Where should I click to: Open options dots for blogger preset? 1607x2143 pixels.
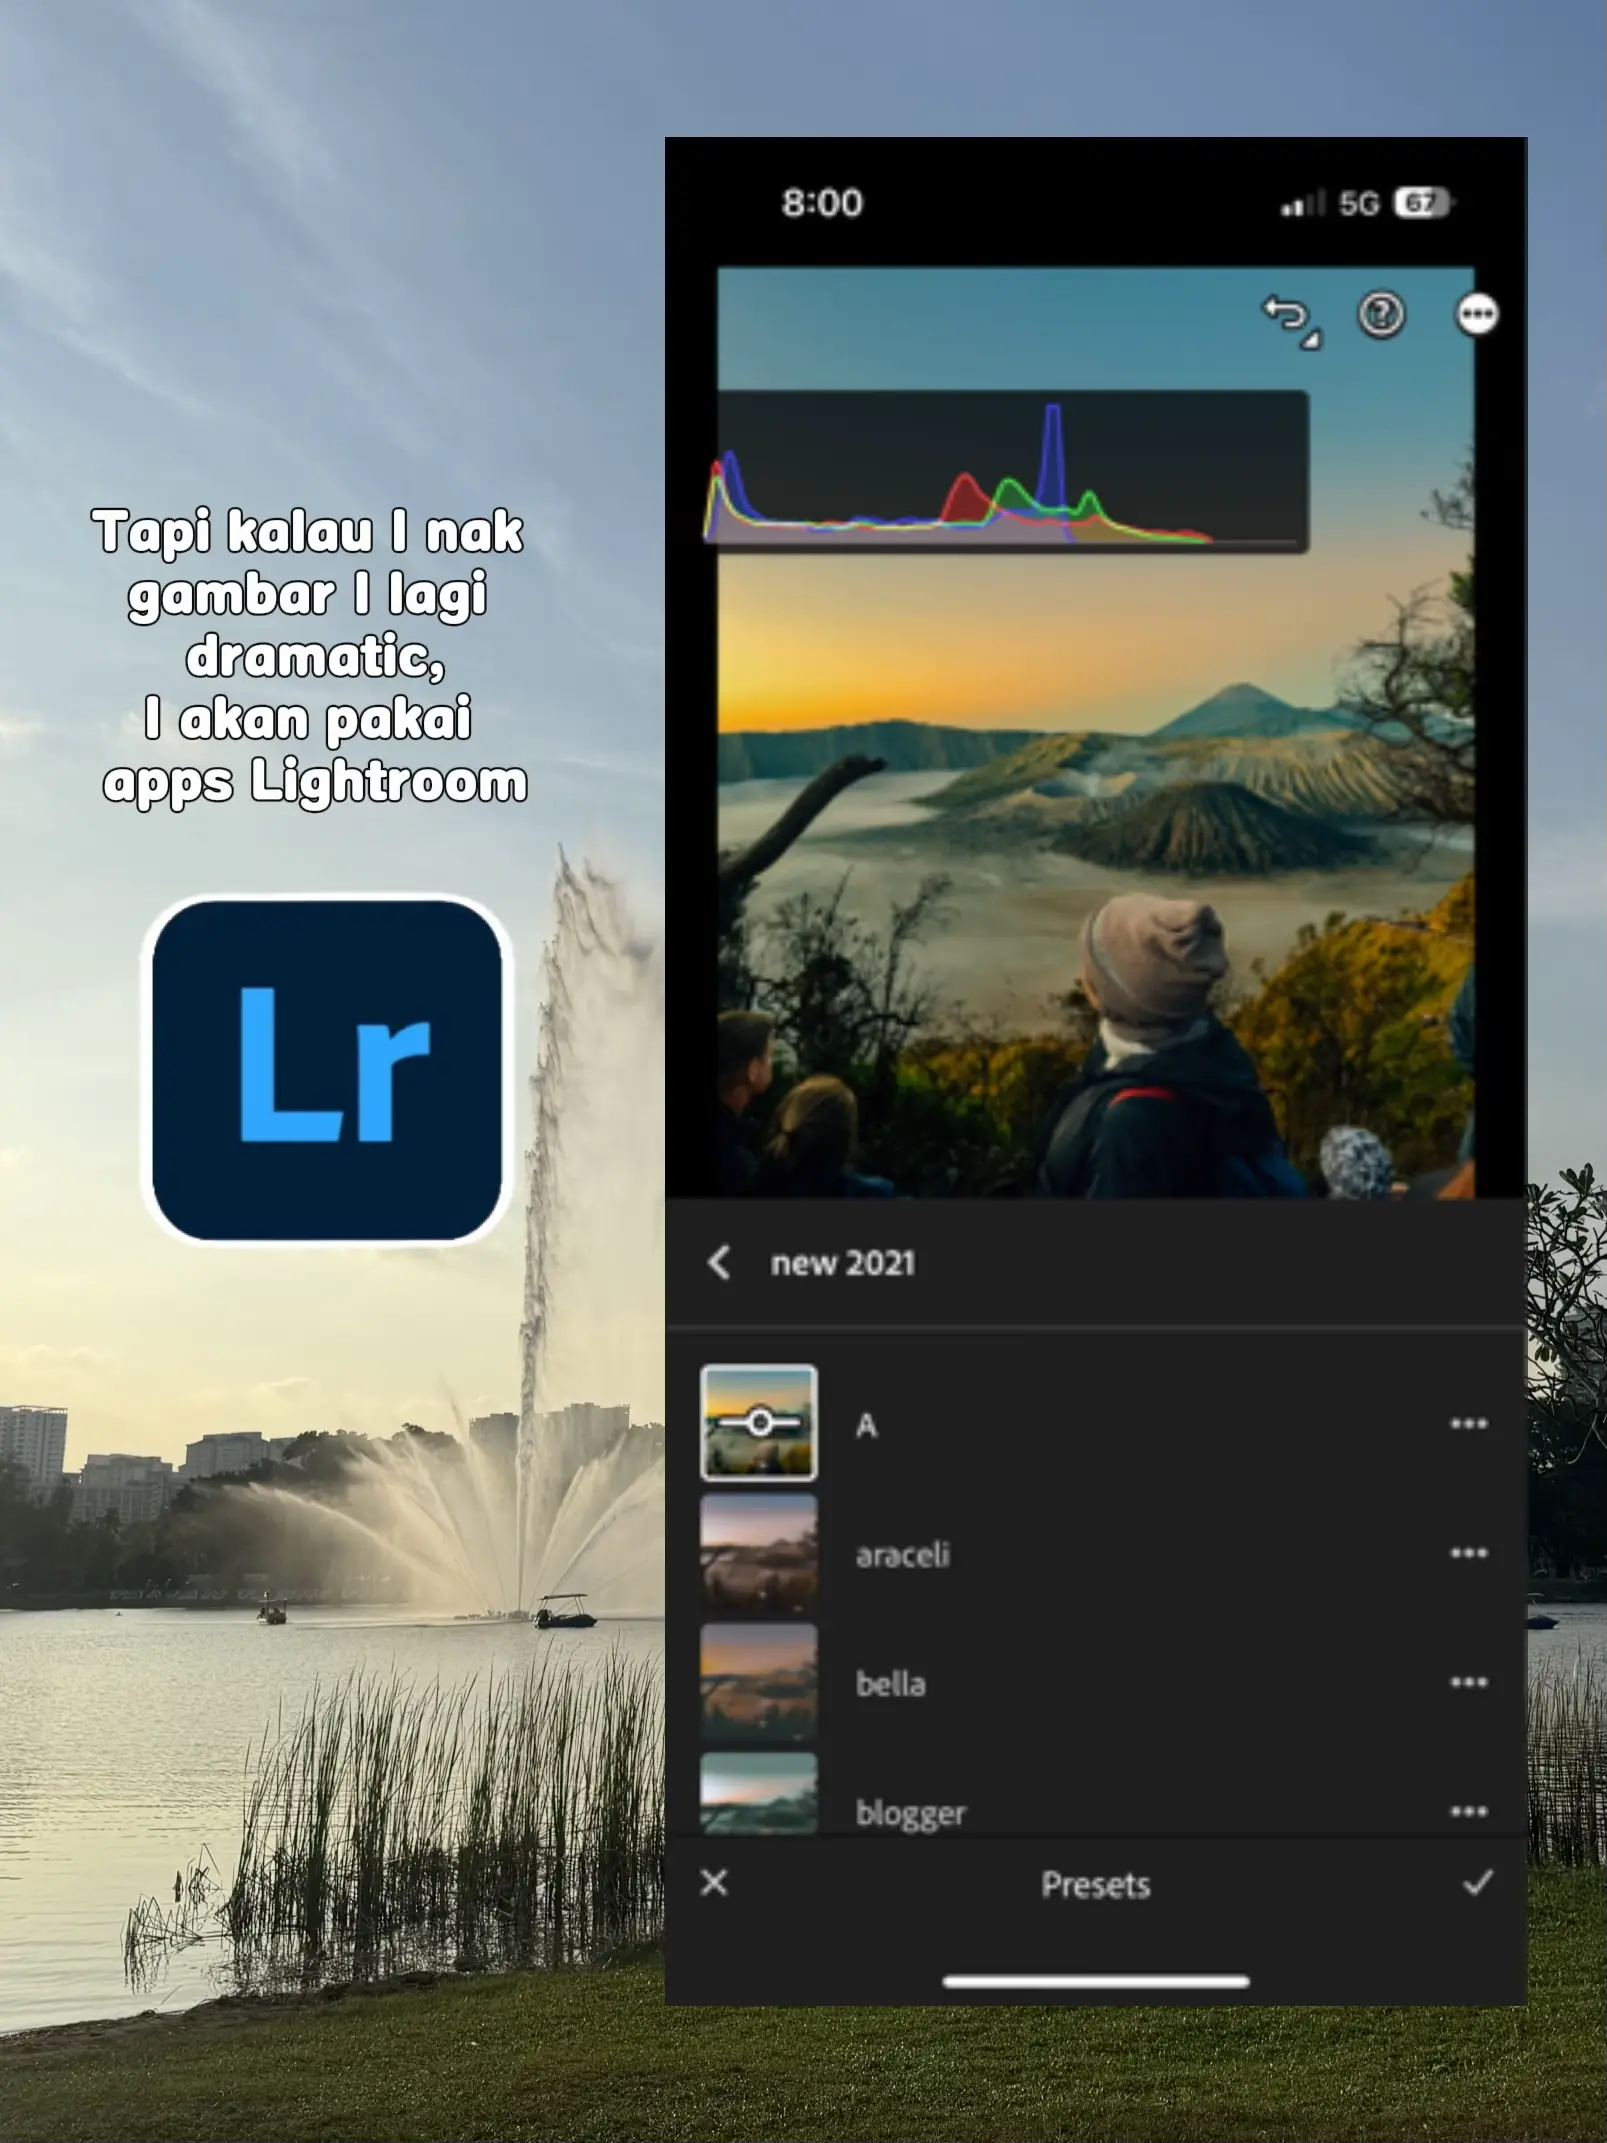tap(1468, 1811)
